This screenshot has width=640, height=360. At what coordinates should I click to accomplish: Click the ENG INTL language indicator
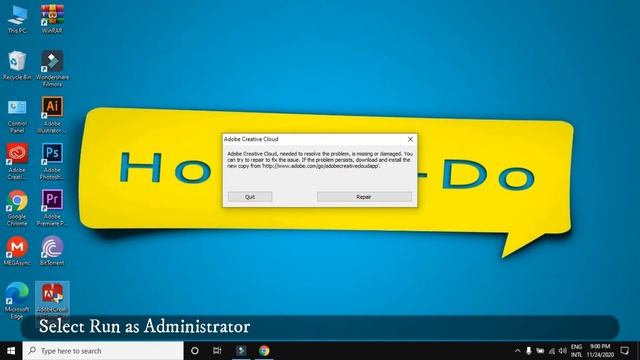[576, 351]
